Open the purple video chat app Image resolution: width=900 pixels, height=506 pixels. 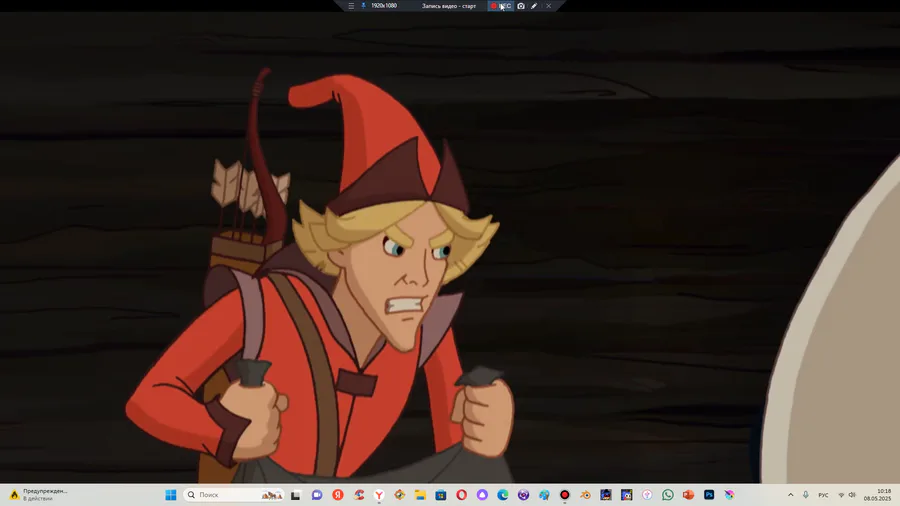pyautogui.click(x=317, y=495)
